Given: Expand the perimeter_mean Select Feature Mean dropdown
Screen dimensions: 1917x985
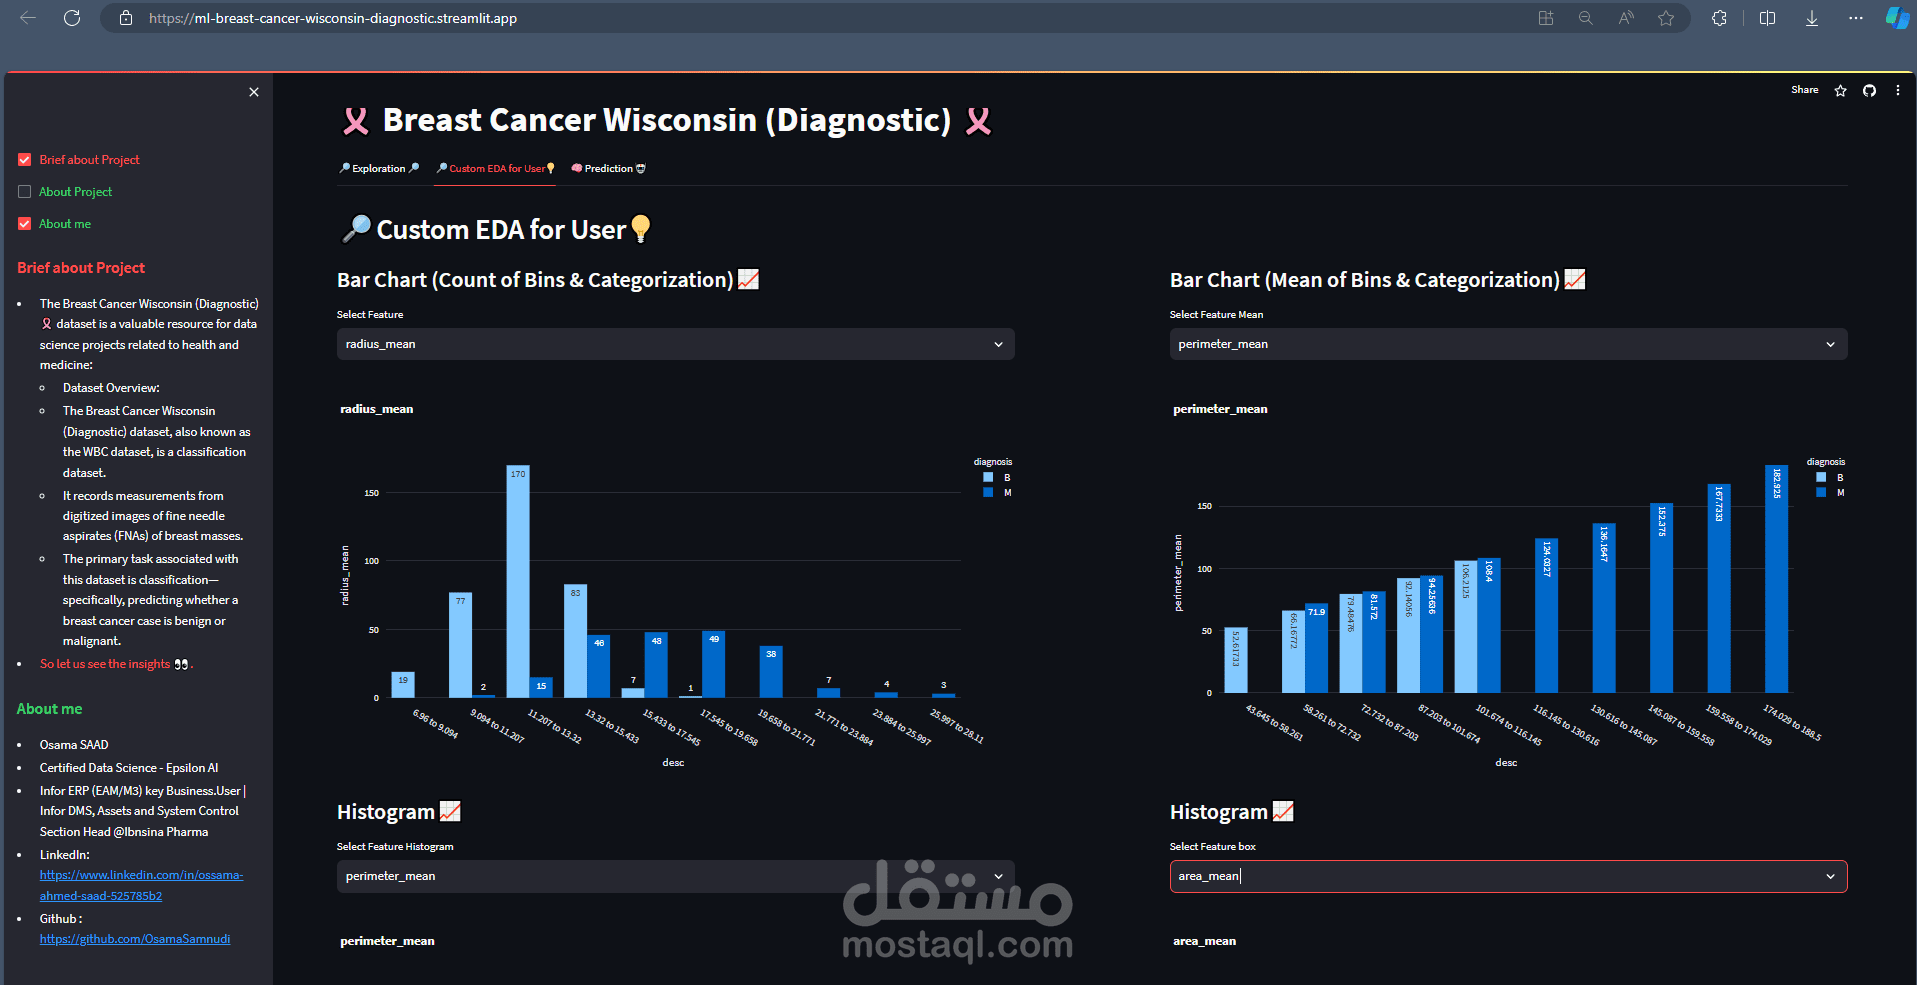Looking at the screenshot, I should (x=1508, y=344).
